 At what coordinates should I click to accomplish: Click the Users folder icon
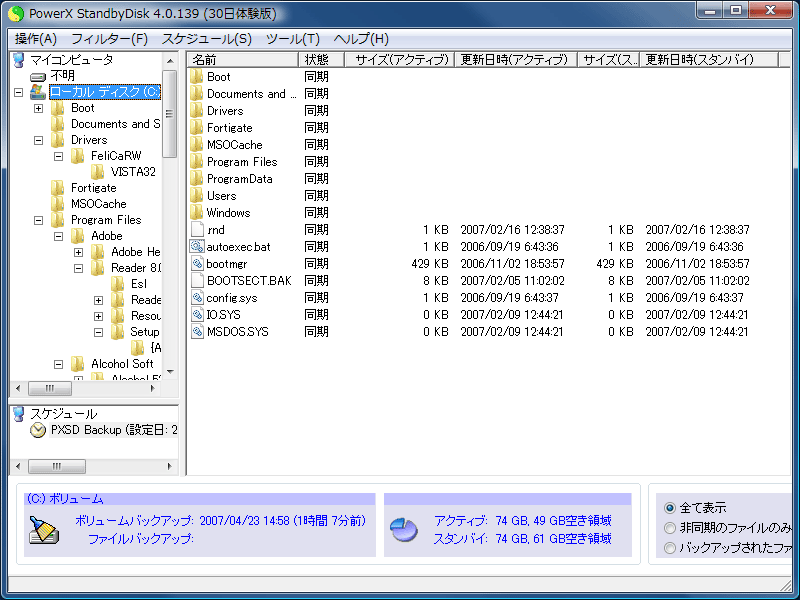[196, 195]
